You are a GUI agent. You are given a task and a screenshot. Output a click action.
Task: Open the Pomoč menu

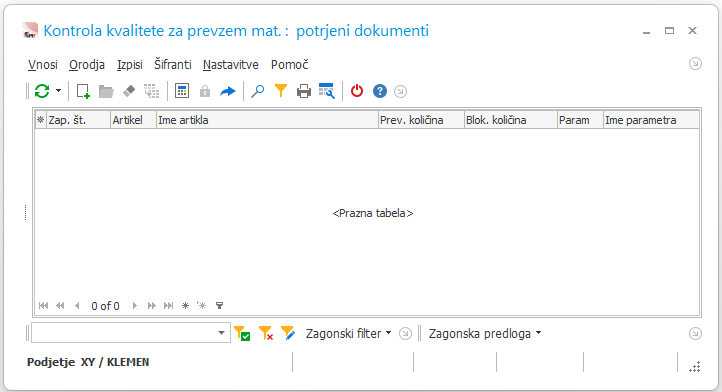click(290, 64)
